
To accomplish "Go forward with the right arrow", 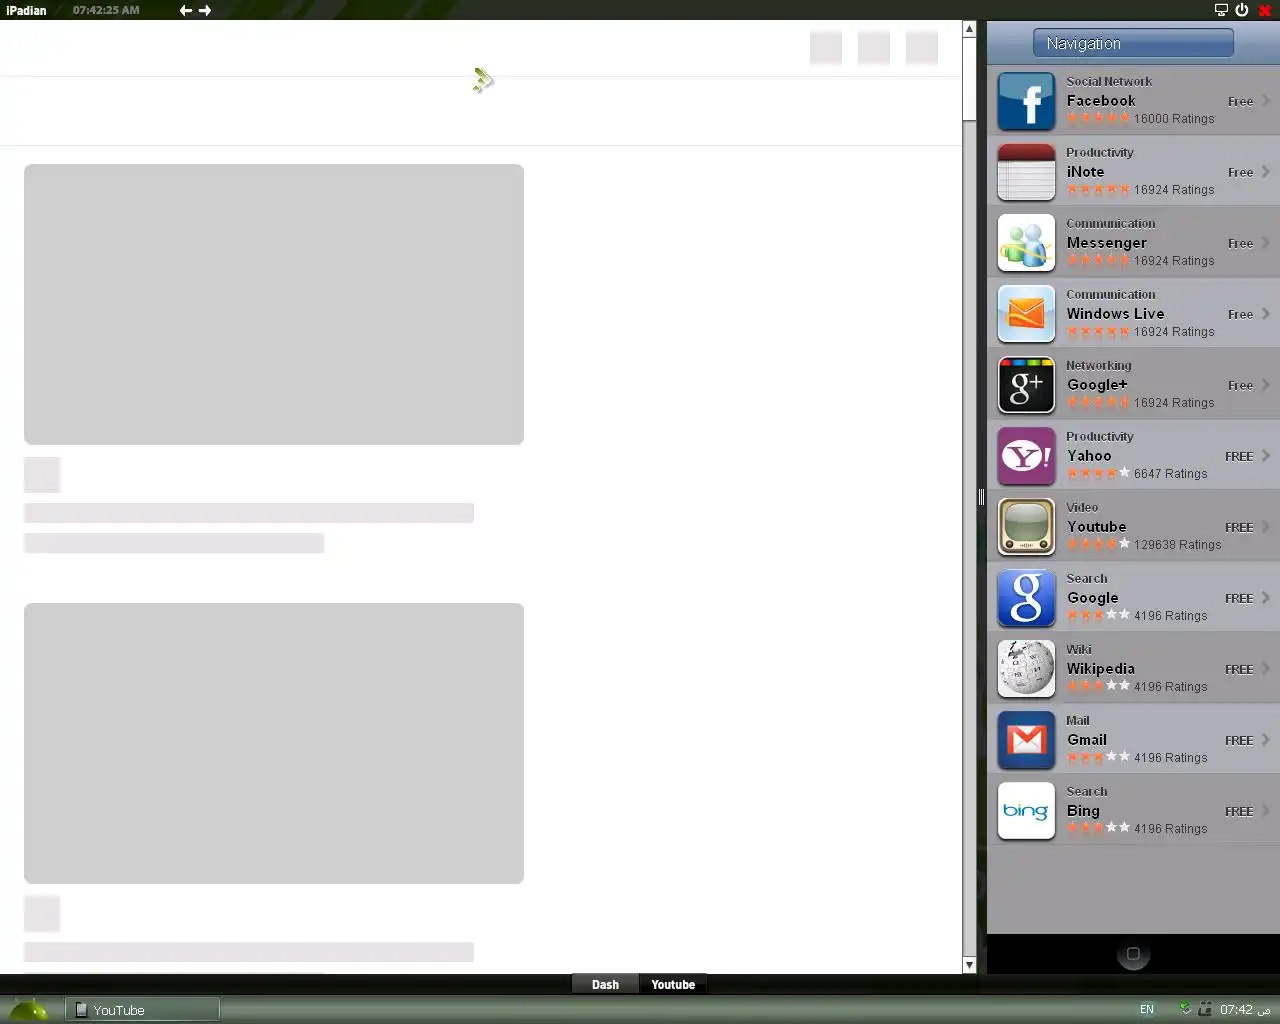I will point(205,10).
